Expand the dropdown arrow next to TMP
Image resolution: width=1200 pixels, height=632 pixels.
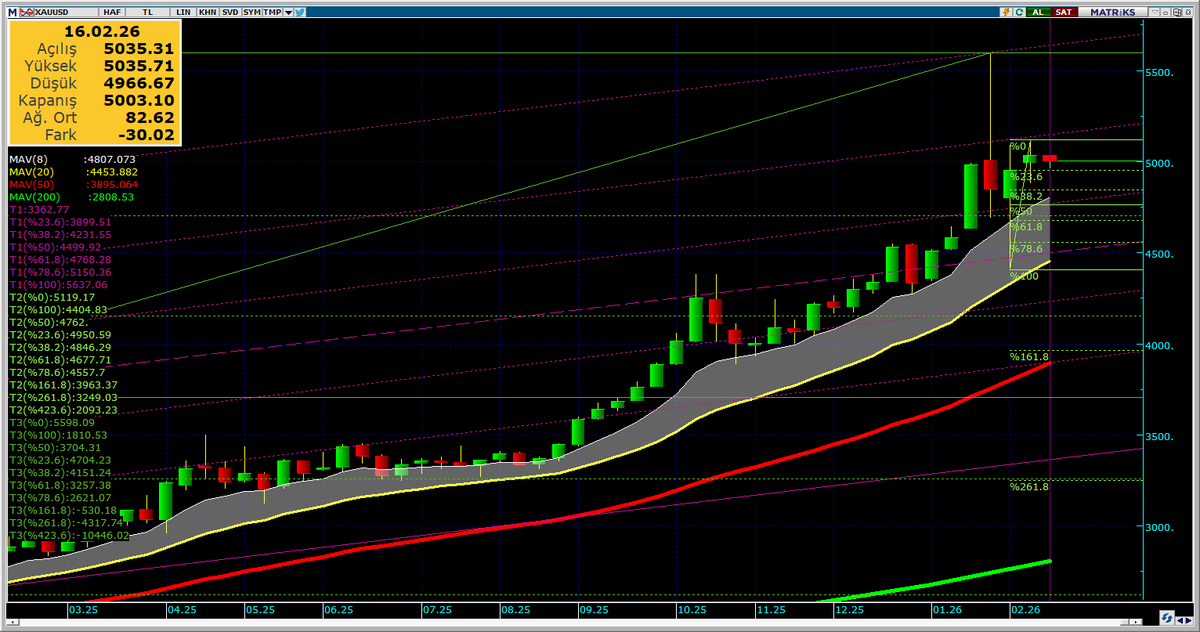click(x=289, y=12)
